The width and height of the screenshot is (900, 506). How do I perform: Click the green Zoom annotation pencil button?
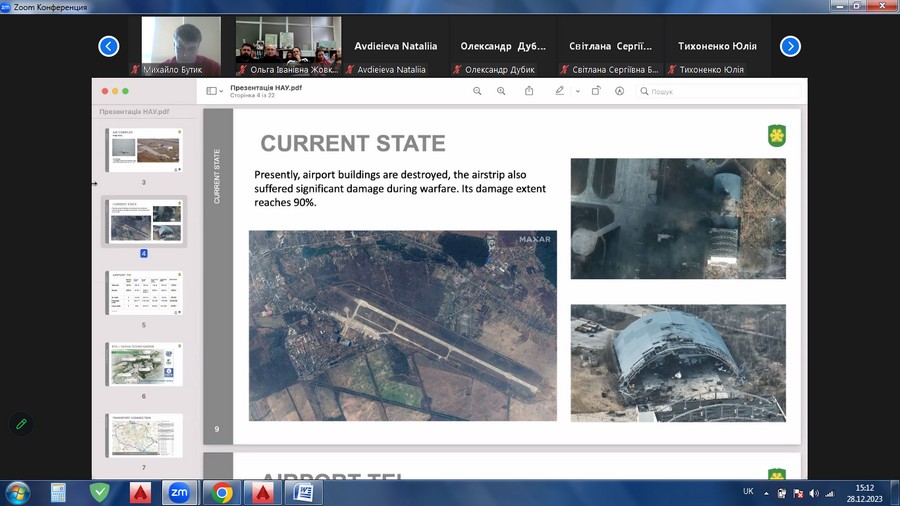(x=21, y=424)
